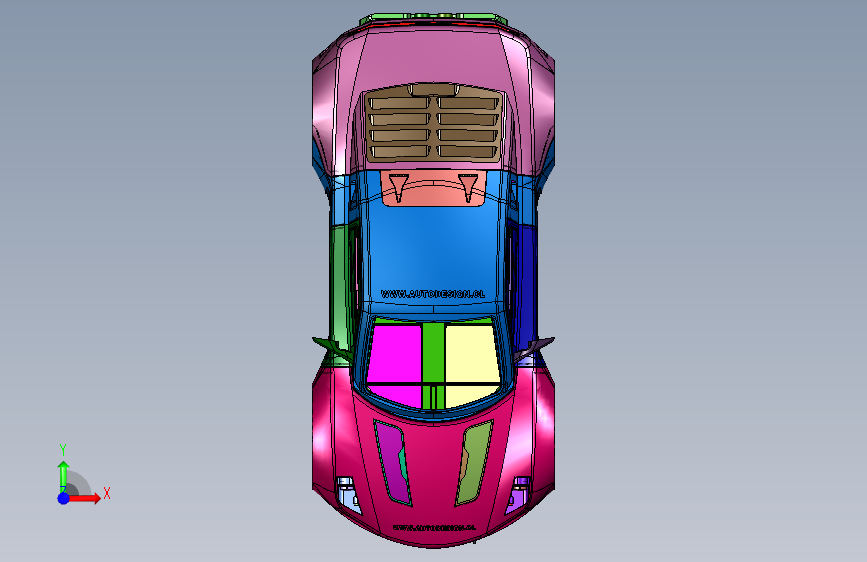The image size is (867, 562).
Task: Click the green Y axis arrow of the triad
Action: point(63,476)
